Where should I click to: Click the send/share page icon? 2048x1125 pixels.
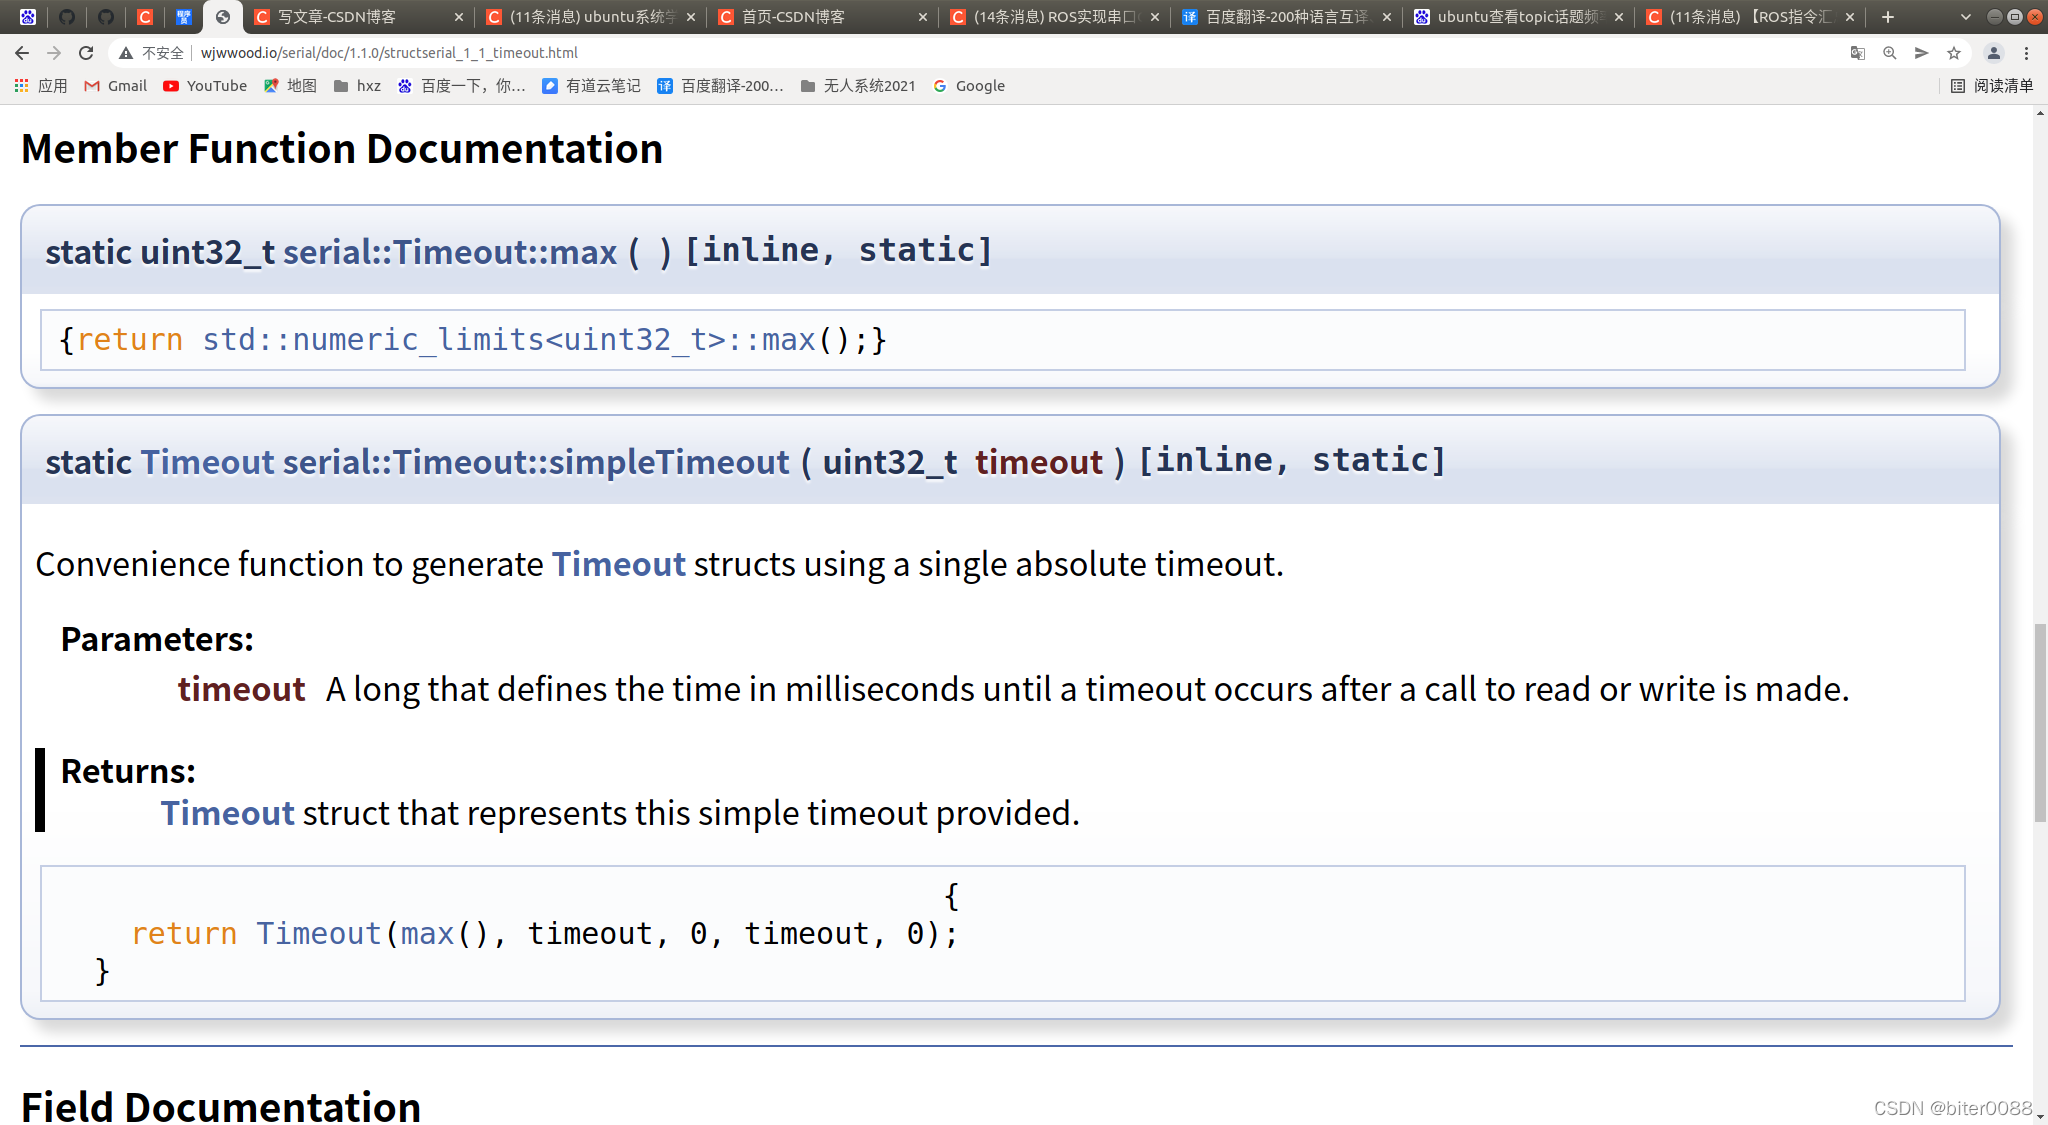[x=1921, y=53]
